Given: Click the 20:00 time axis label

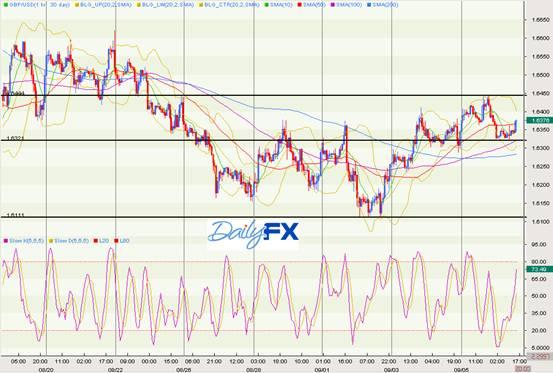Looking at the screenshot, I should 40,361.
